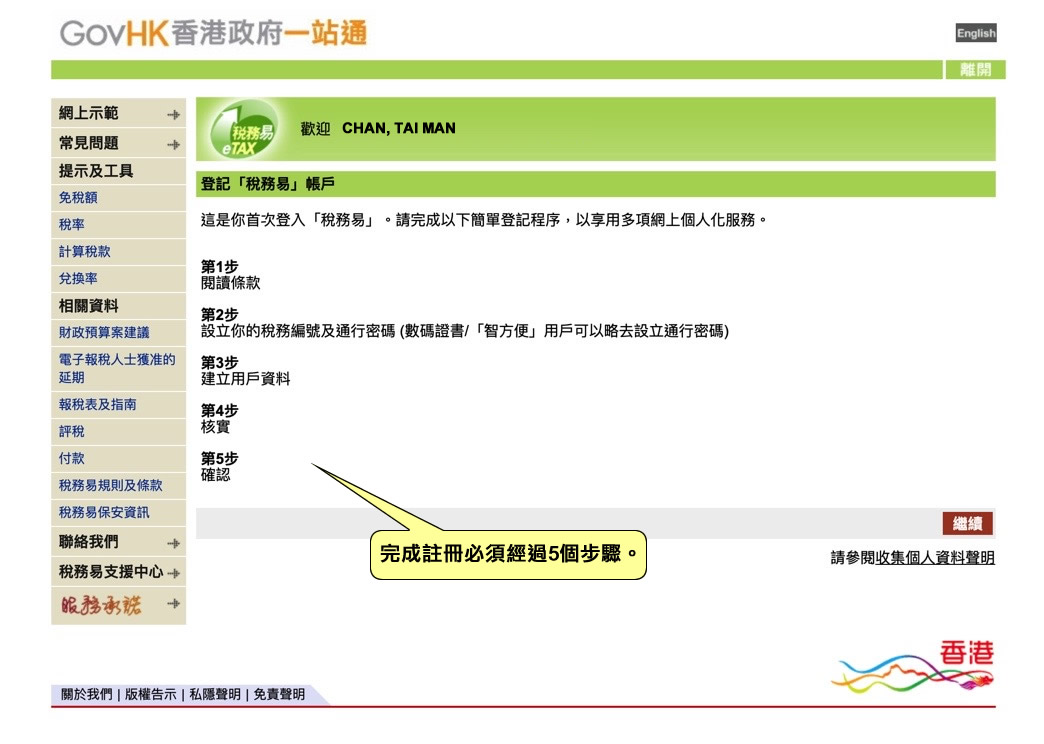This screenshot has height=744, width=1044.
Task: Click the GovHK 香港政府一站通 logo
Action: pos(213,33)
